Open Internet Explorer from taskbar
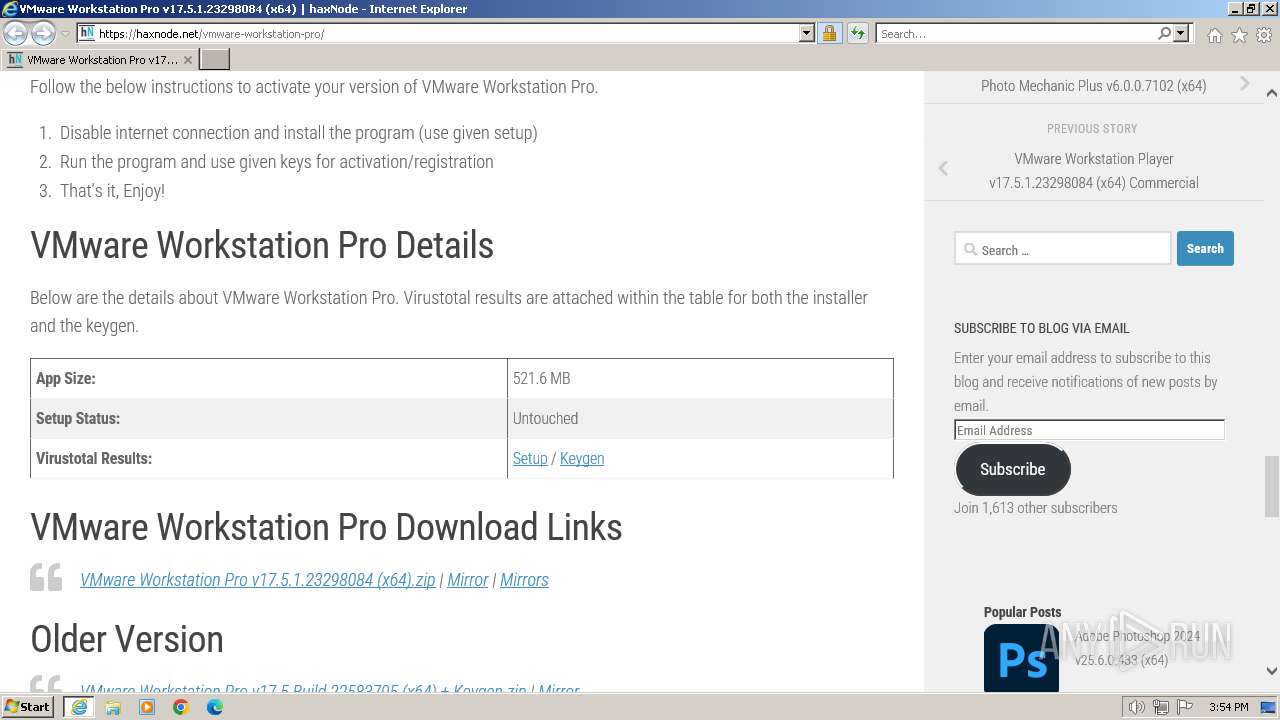1280x720 pixels. click(78, 707)
